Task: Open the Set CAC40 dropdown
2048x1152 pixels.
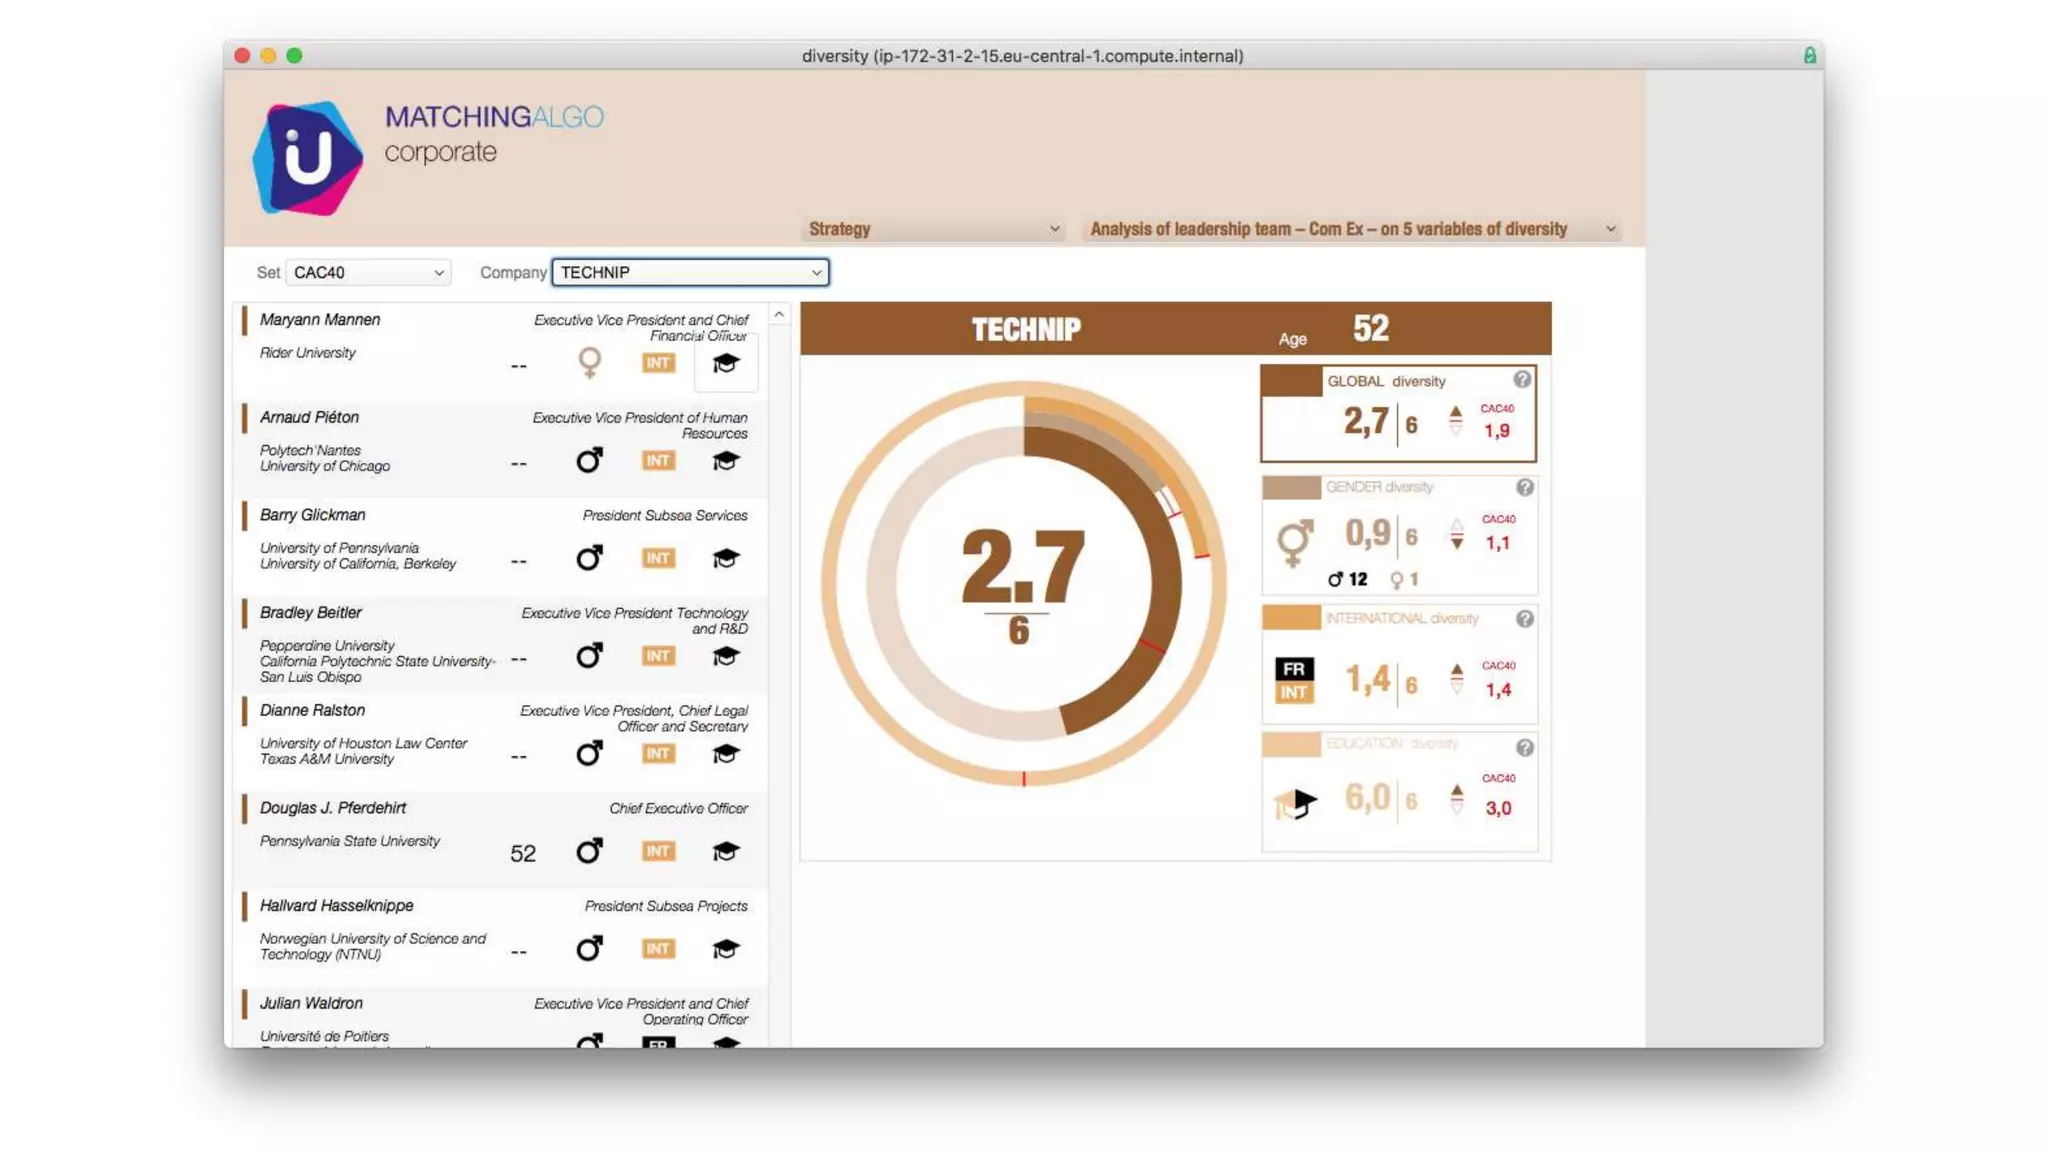Action: 368,273
